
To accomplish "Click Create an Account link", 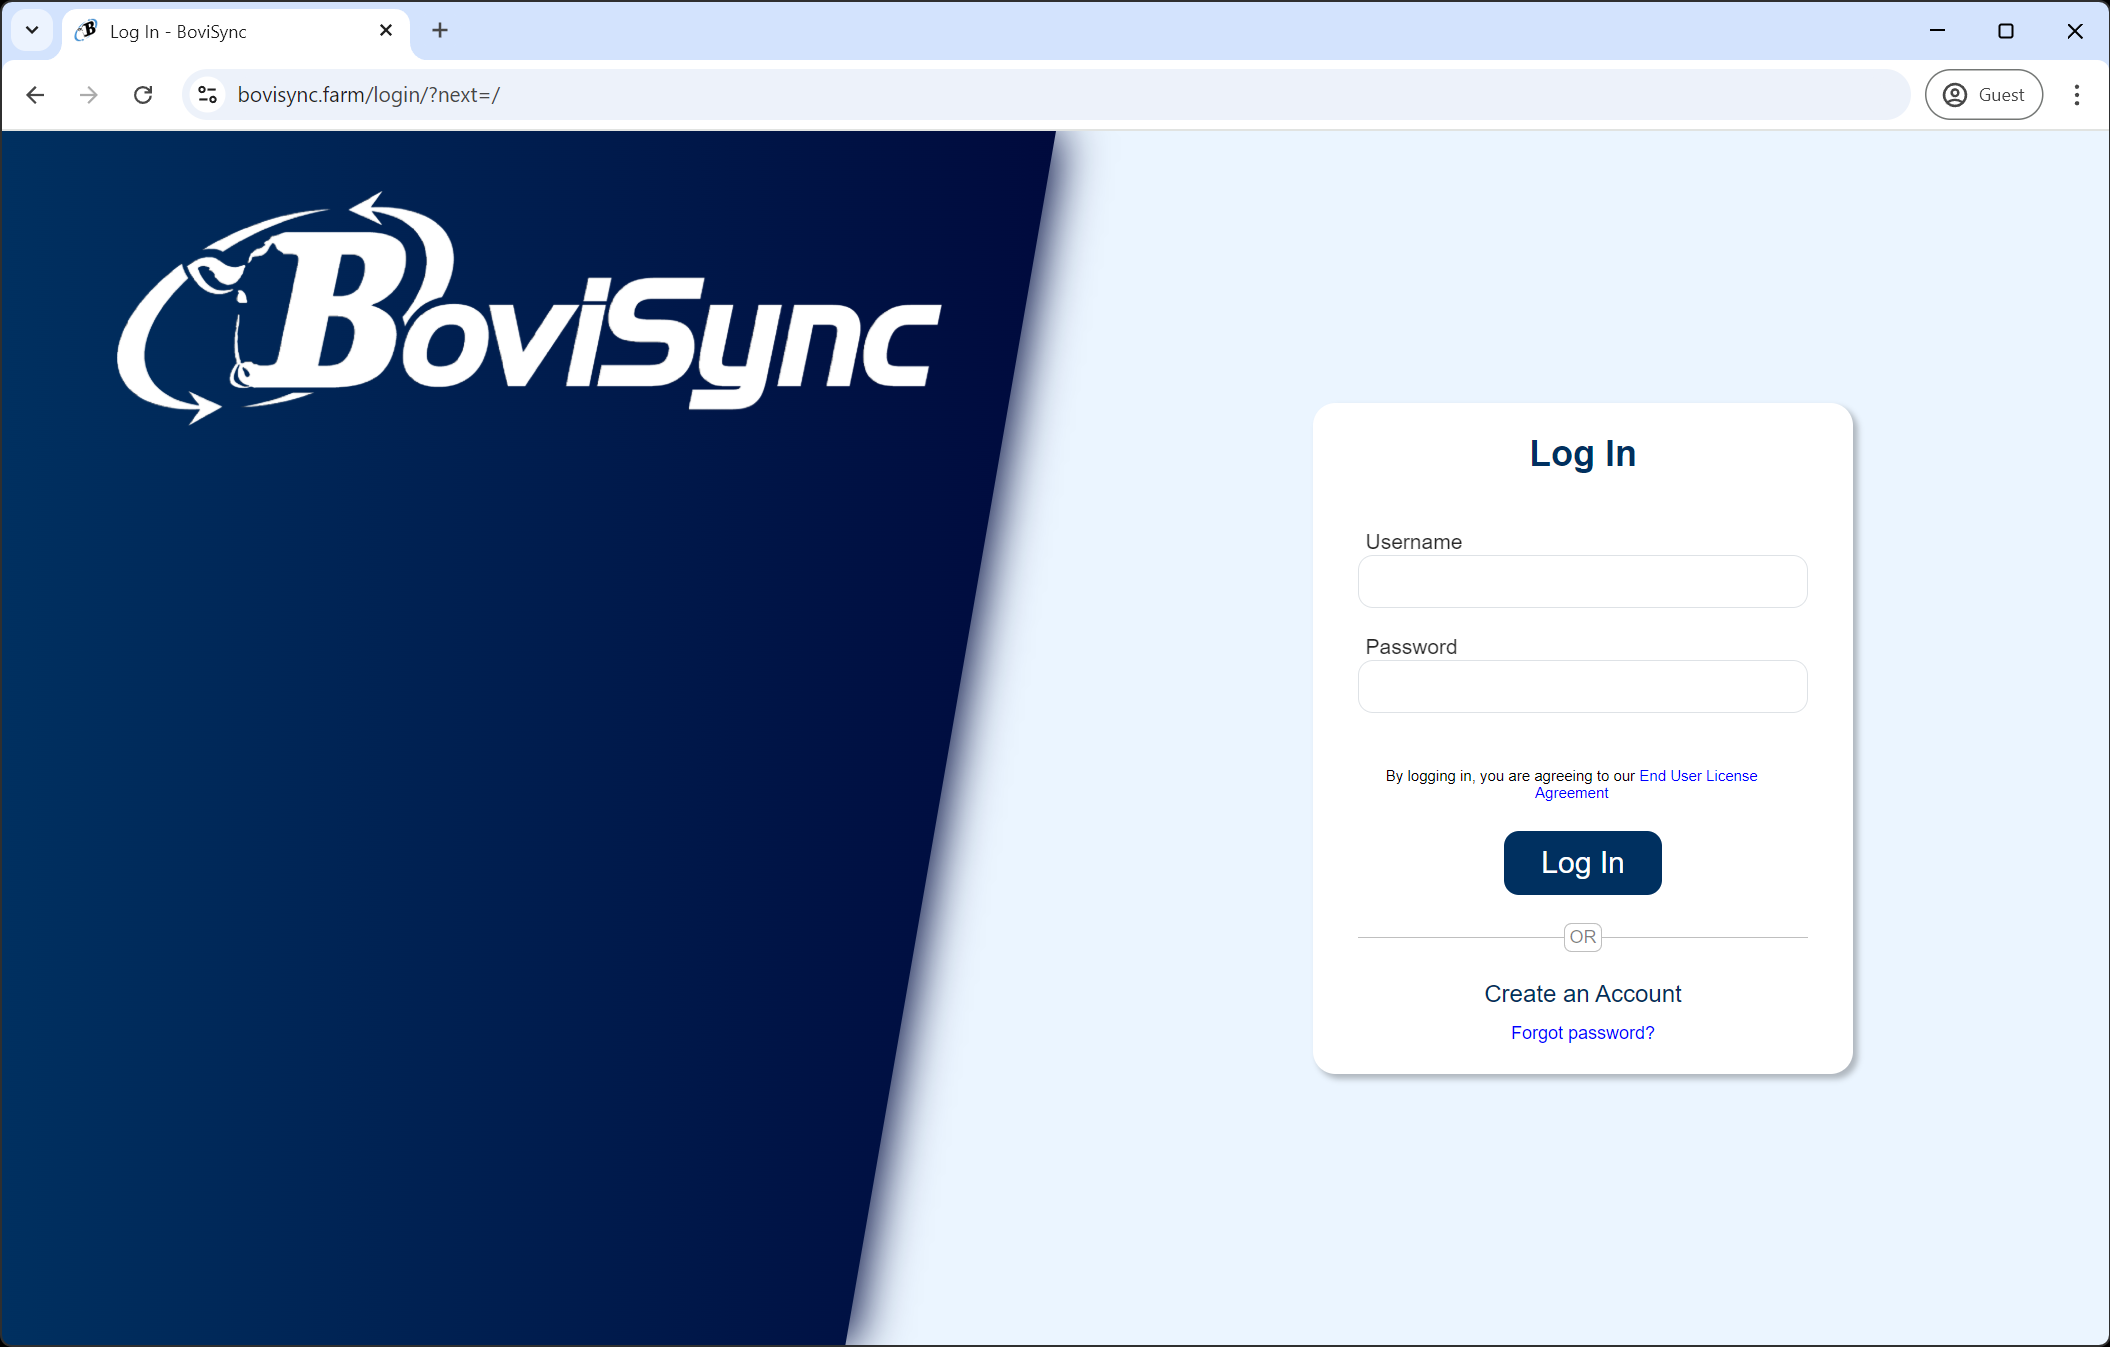I will pyautogui.click(x=1582, y=994).
